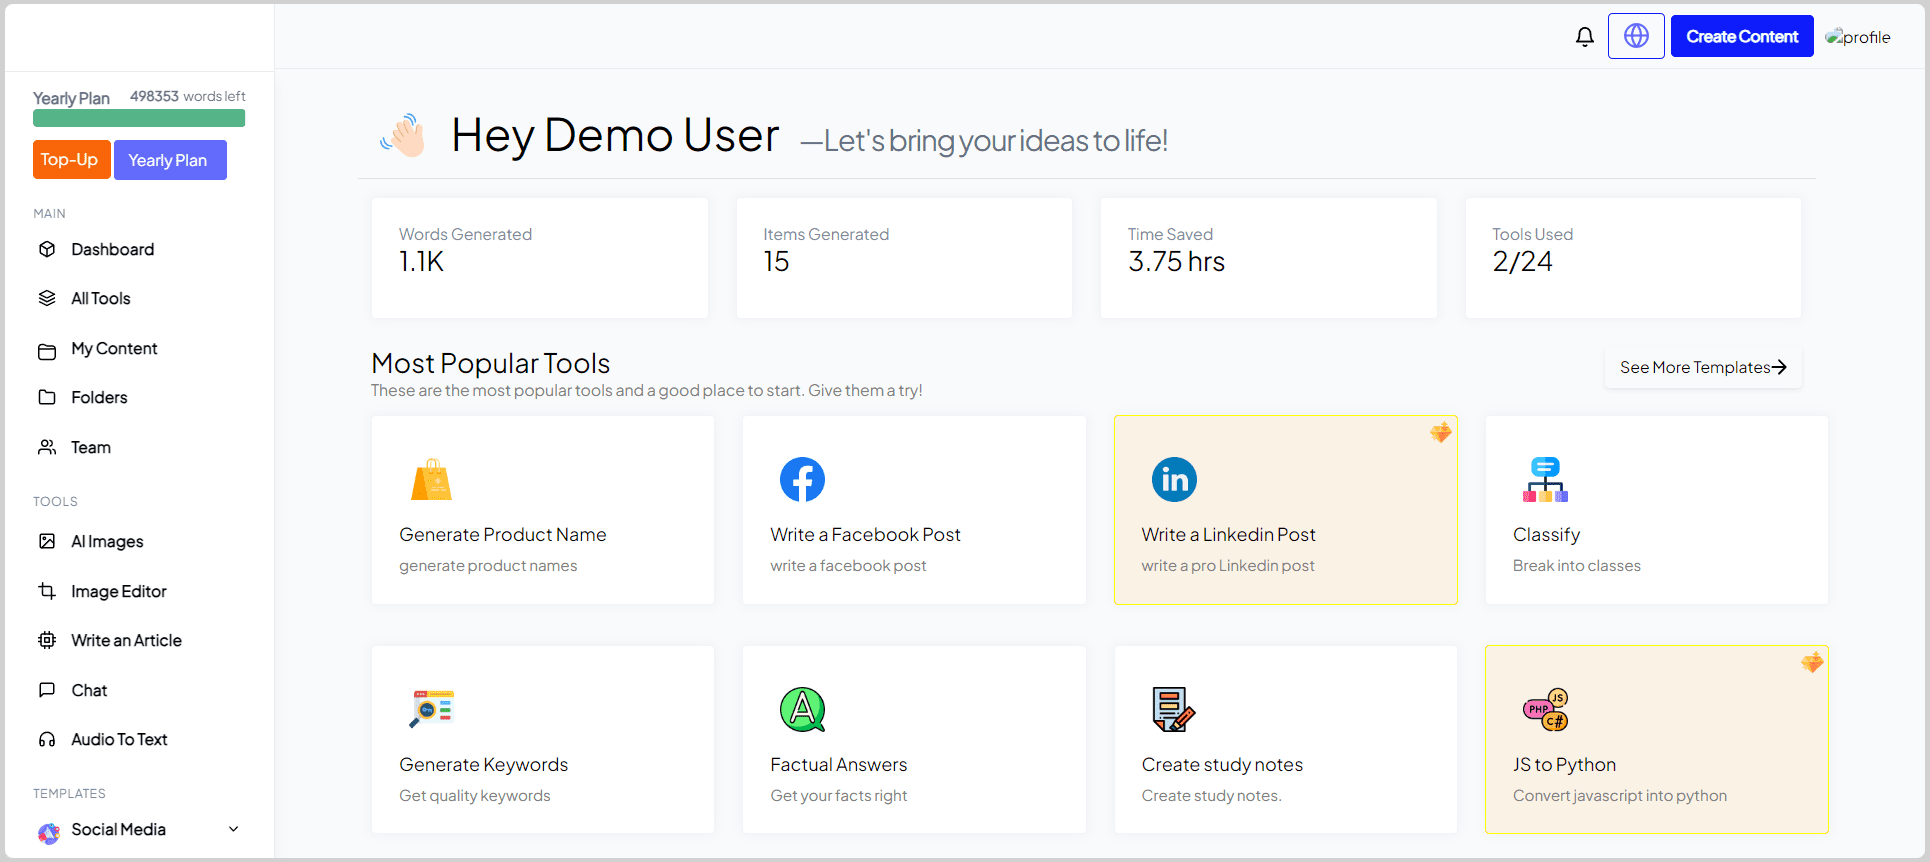Click the notification bell icon
The height and width of the screenshot is (862, 1930).
(x=1584, y=37)
